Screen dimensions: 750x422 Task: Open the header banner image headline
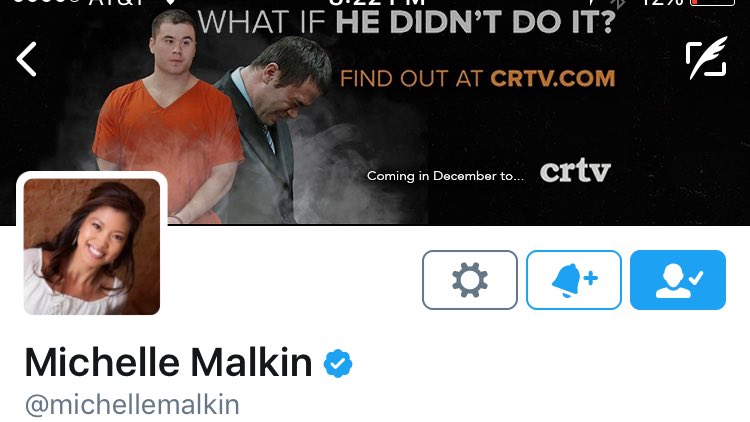point(406,22)
